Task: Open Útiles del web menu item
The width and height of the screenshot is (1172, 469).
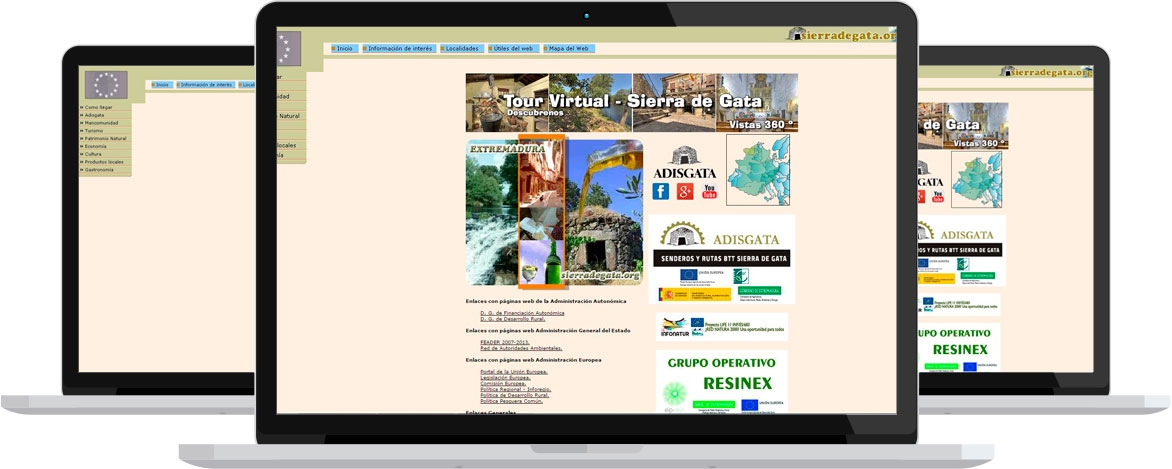Action: [x=513, y=49]
